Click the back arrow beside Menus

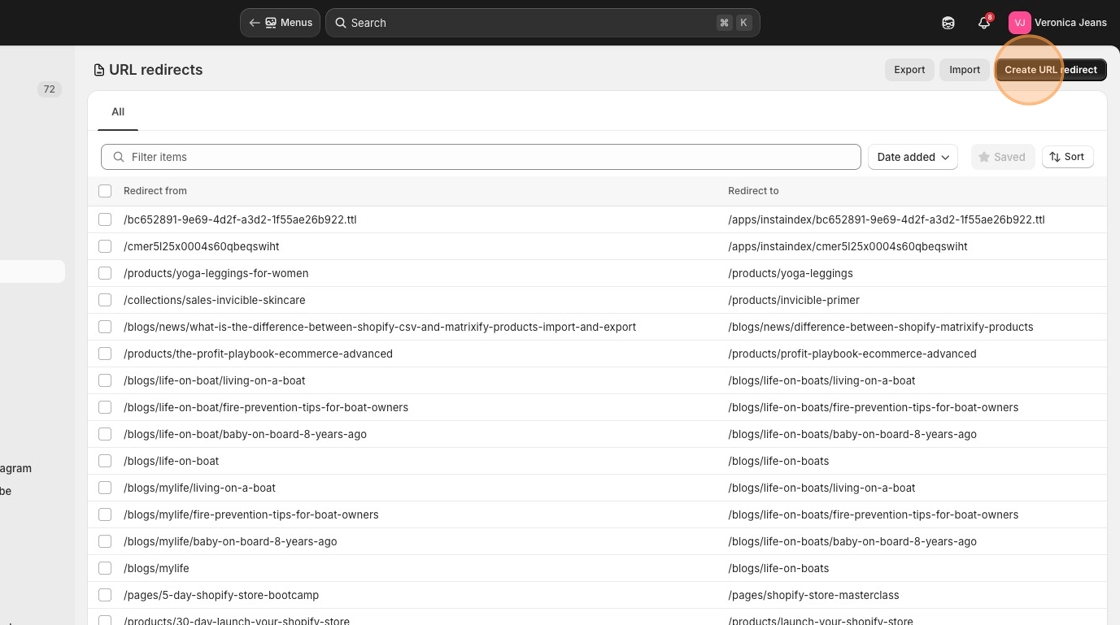[254, 23]
